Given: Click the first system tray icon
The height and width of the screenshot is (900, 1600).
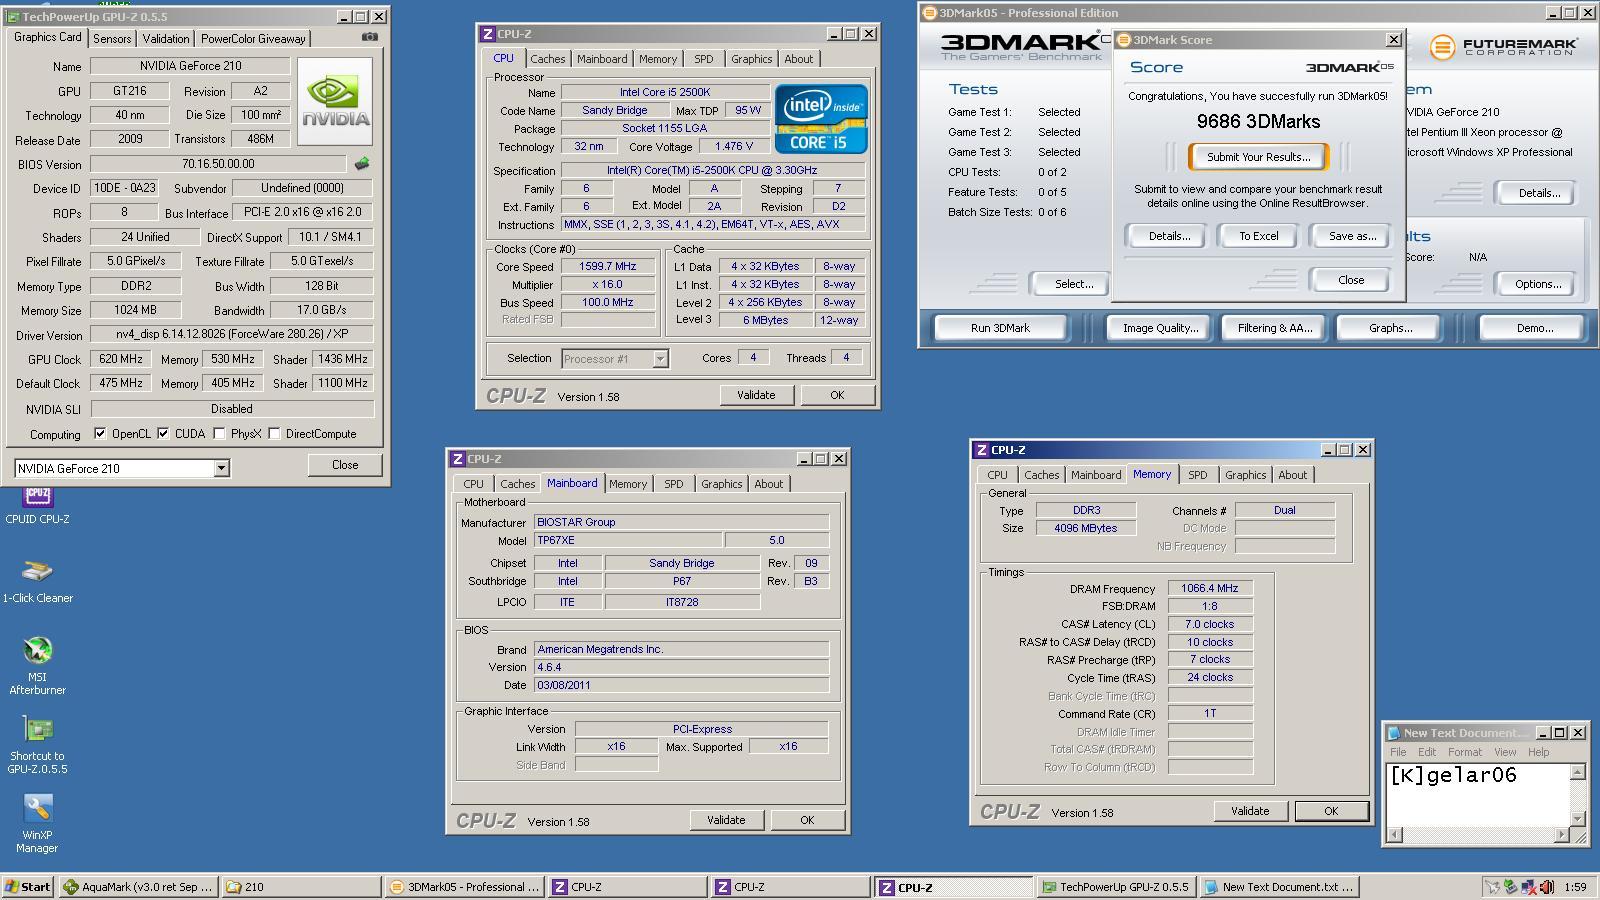Looking at the screenshot, I should click(x=1492, y=887).
